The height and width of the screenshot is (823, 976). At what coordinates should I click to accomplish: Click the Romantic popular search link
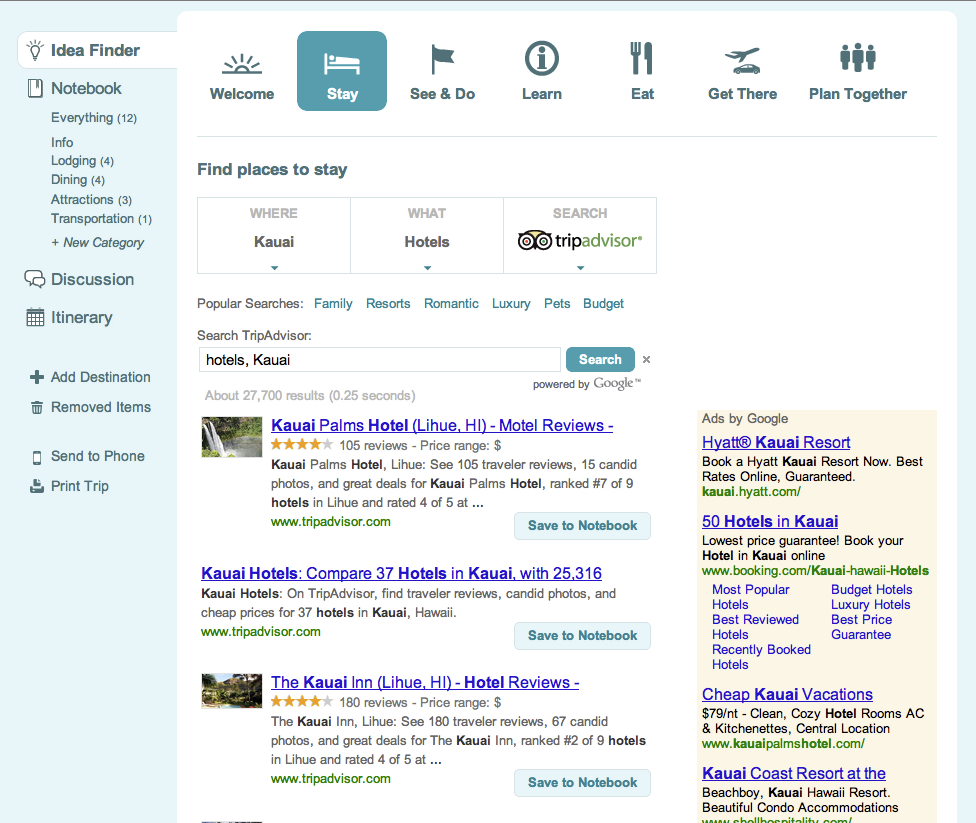[x=451, y=303]
